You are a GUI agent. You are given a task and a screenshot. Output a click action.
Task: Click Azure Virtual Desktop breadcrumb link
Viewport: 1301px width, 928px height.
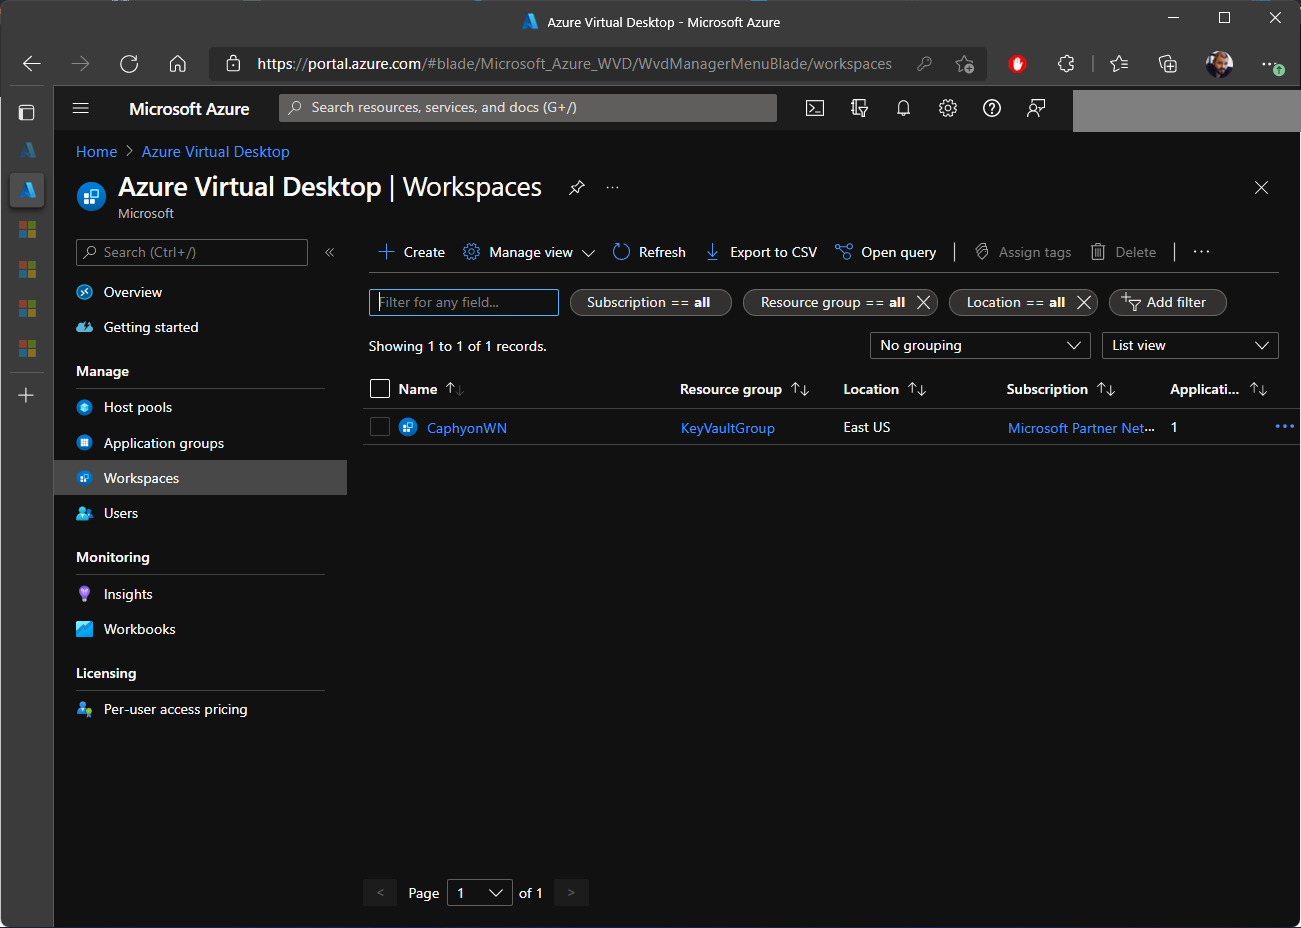[x=215, y=152]
